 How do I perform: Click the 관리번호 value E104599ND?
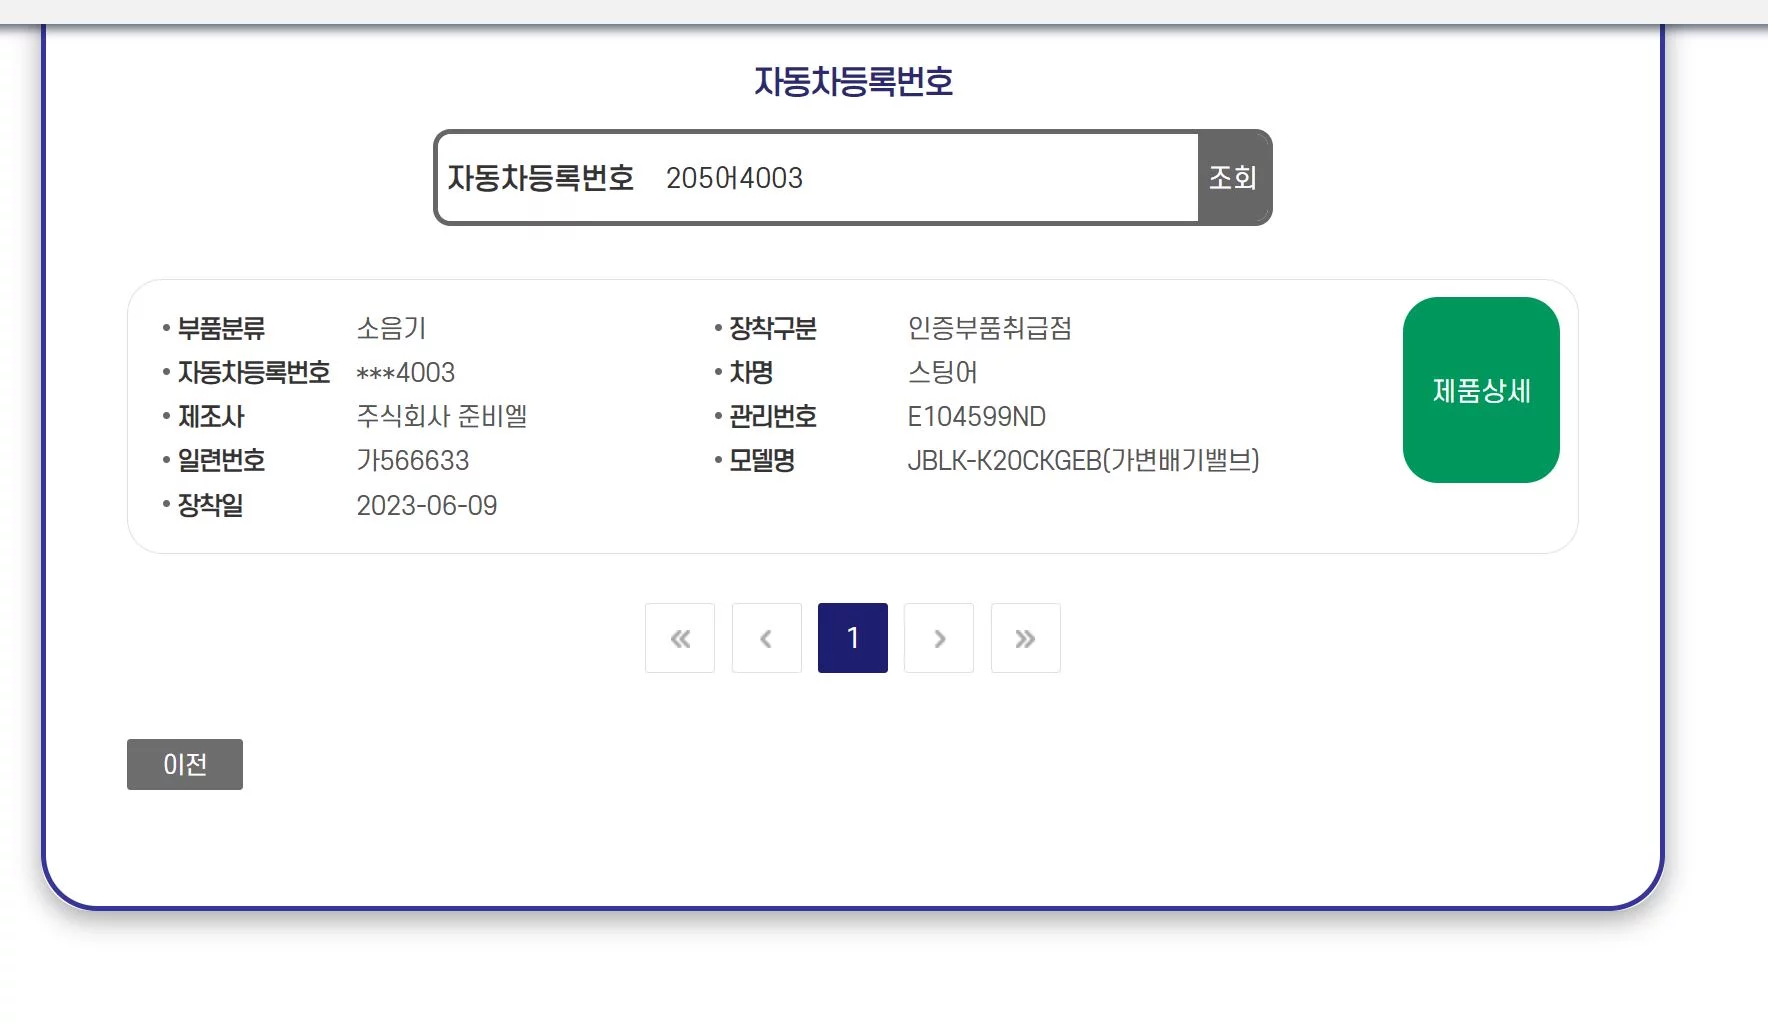click(976, 417)
